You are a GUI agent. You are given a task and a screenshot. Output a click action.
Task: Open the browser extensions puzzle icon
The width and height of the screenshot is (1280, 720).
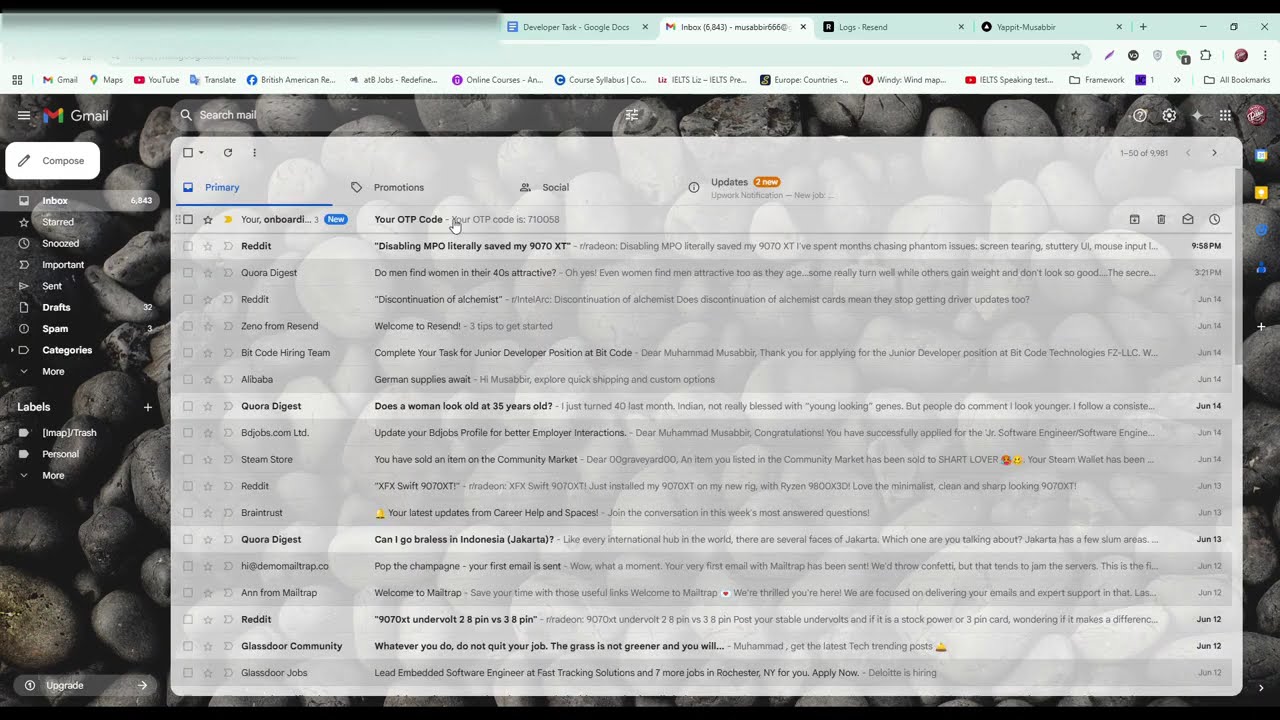coord(1206,55)
